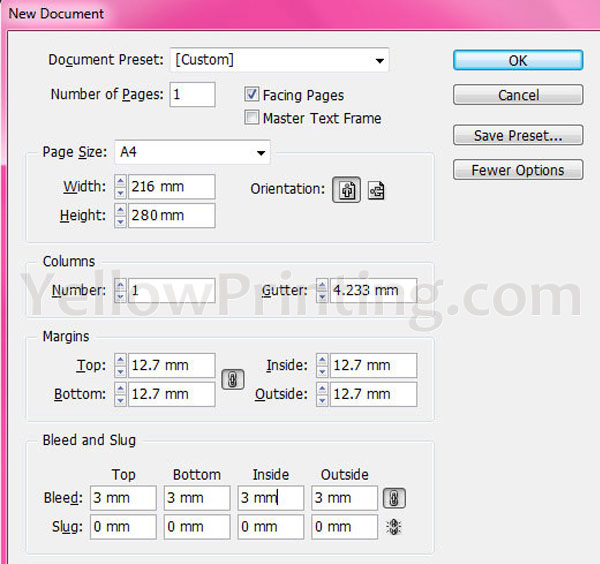Select the portrait orientation icon
Screen dimensions: 600x564
coord(347,190)
